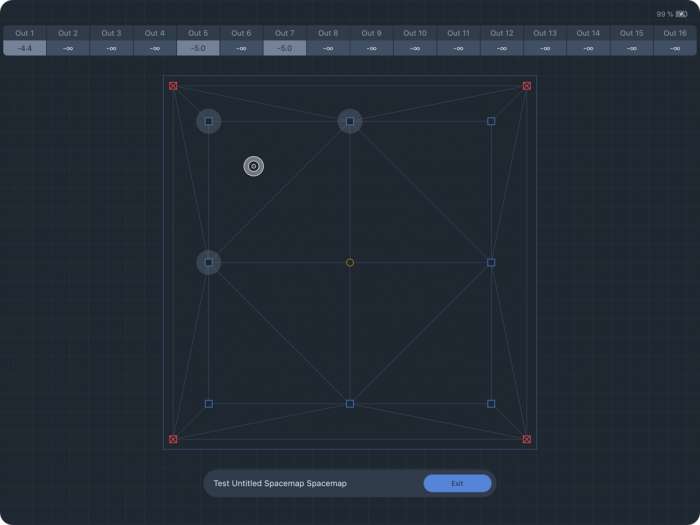Click the battery status indicator

click(x=681, y=15)
